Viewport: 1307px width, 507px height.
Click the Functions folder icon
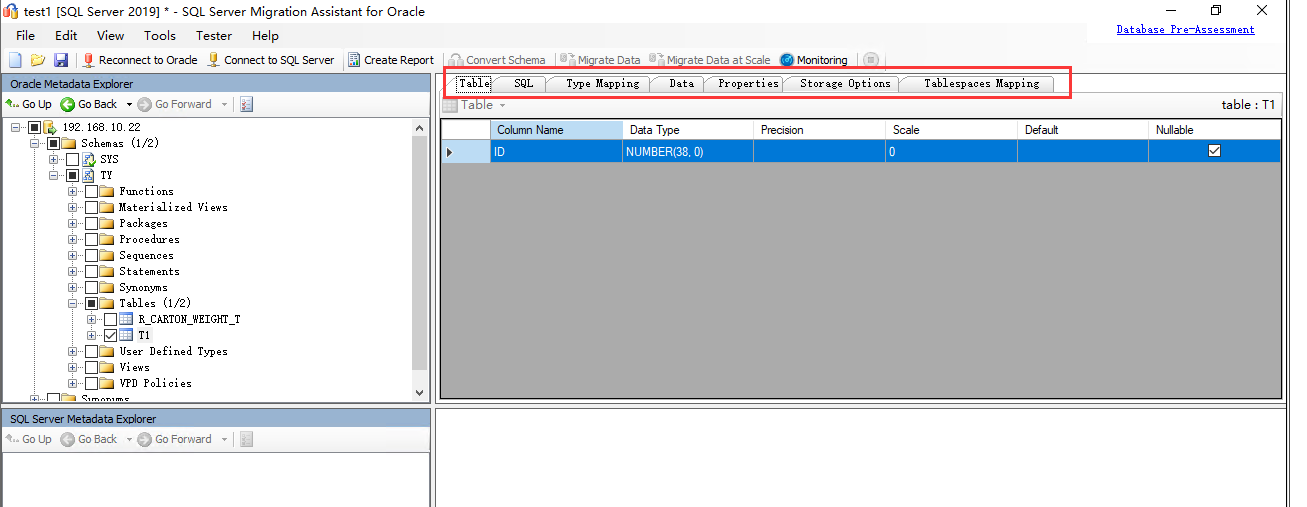pyautogui.click(x=107, y=191)
